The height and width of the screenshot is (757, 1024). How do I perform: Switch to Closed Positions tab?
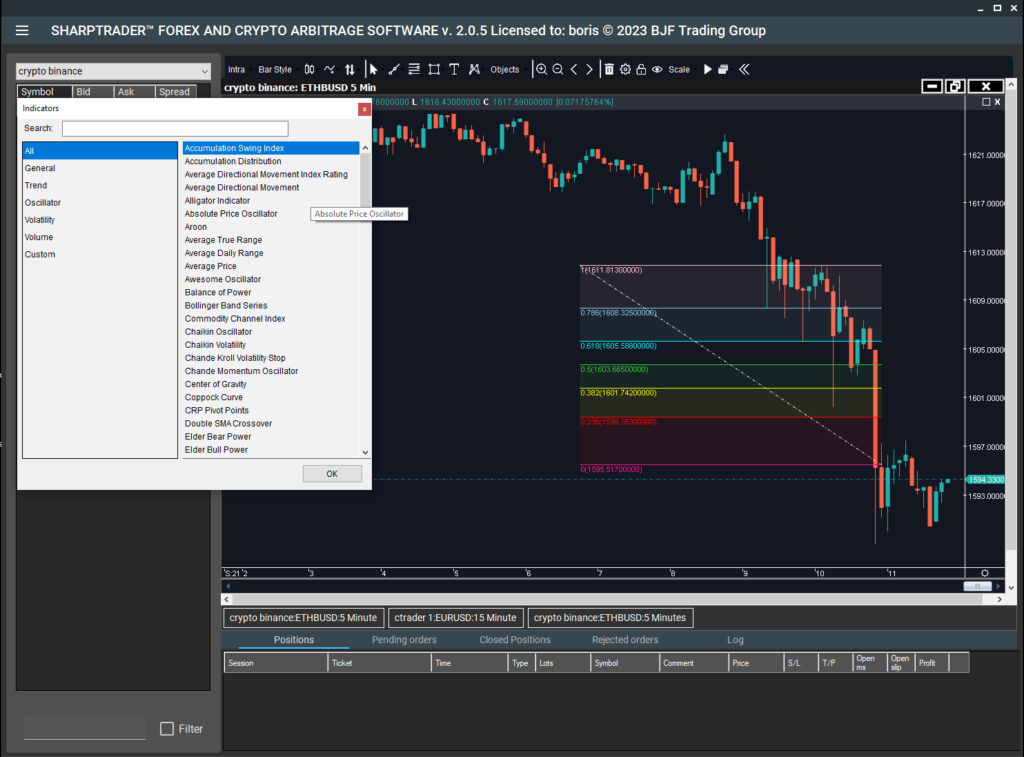click(x=515, y=640)
